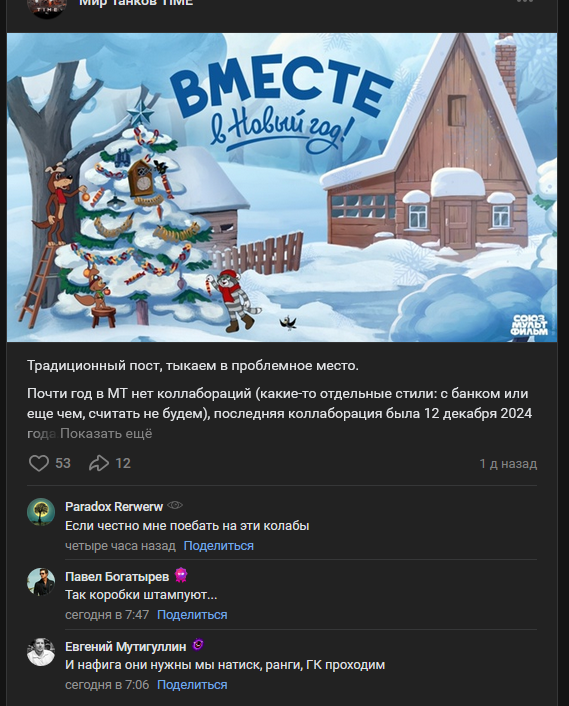The width and height of the screenshot is (569, 706).
Task: Expand post text with Показать ещё
Action: (x=106, y=434)
